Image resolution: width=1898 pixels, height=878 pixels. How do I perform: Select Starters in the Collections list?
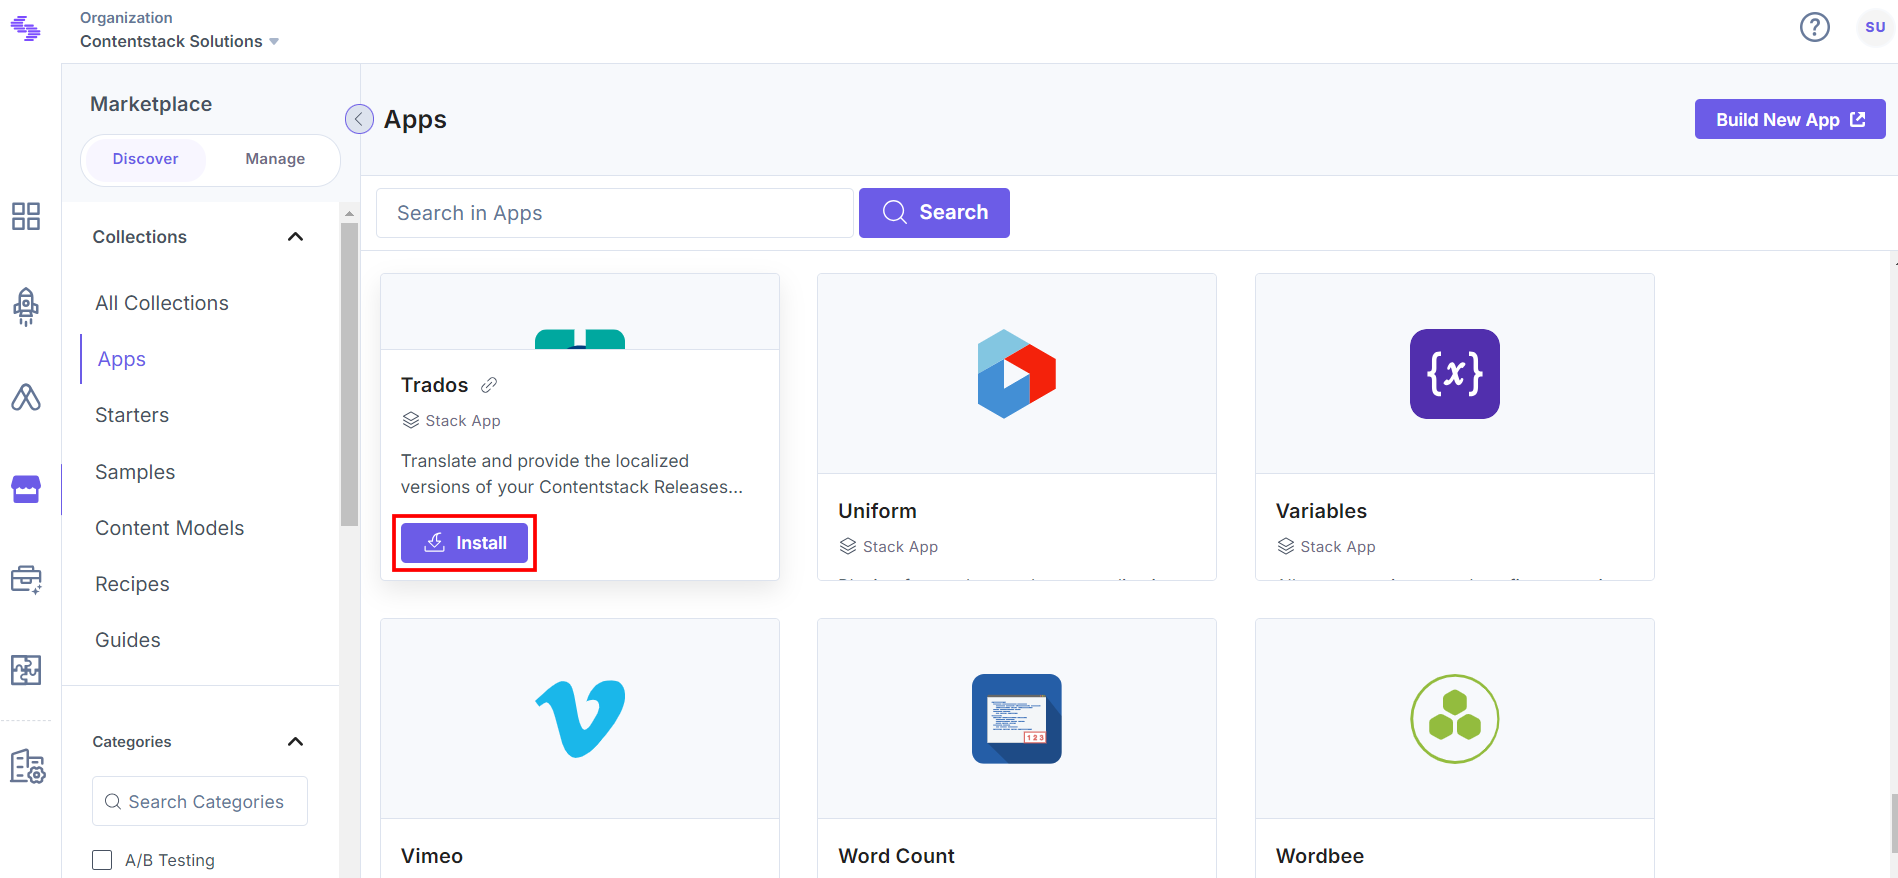132,415
